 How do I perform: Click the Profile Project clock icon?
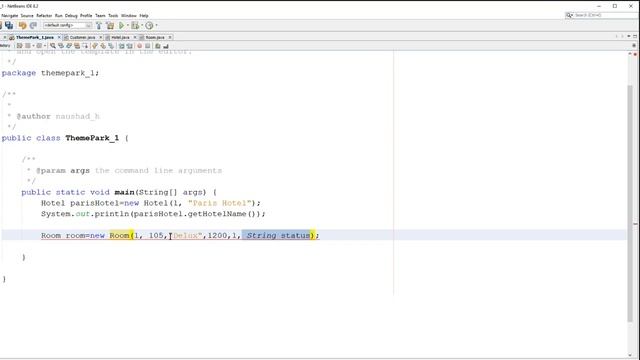(149, 25)
